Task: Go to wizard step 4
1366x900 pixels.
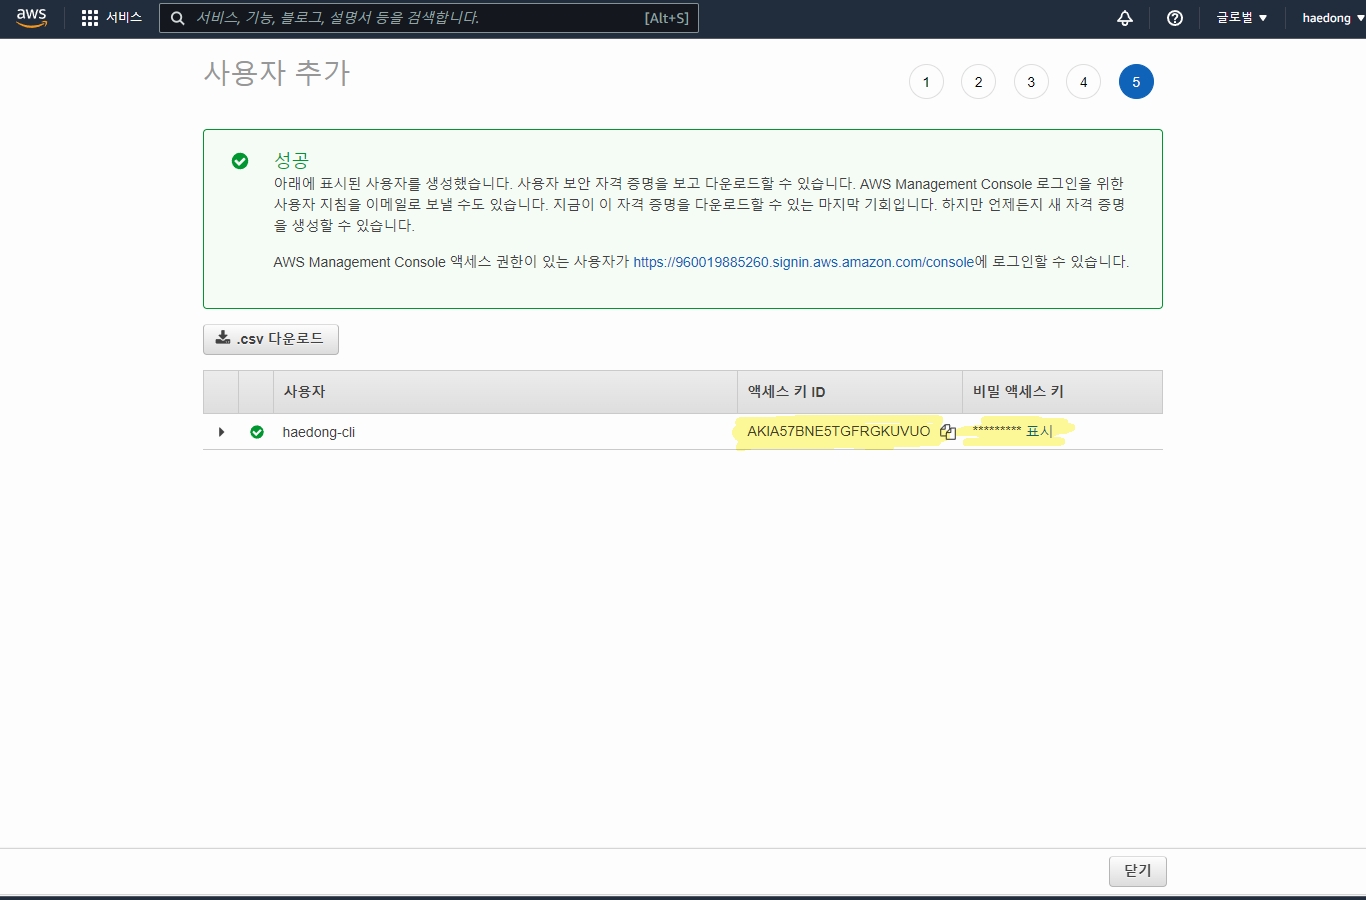Action: 1083,82
